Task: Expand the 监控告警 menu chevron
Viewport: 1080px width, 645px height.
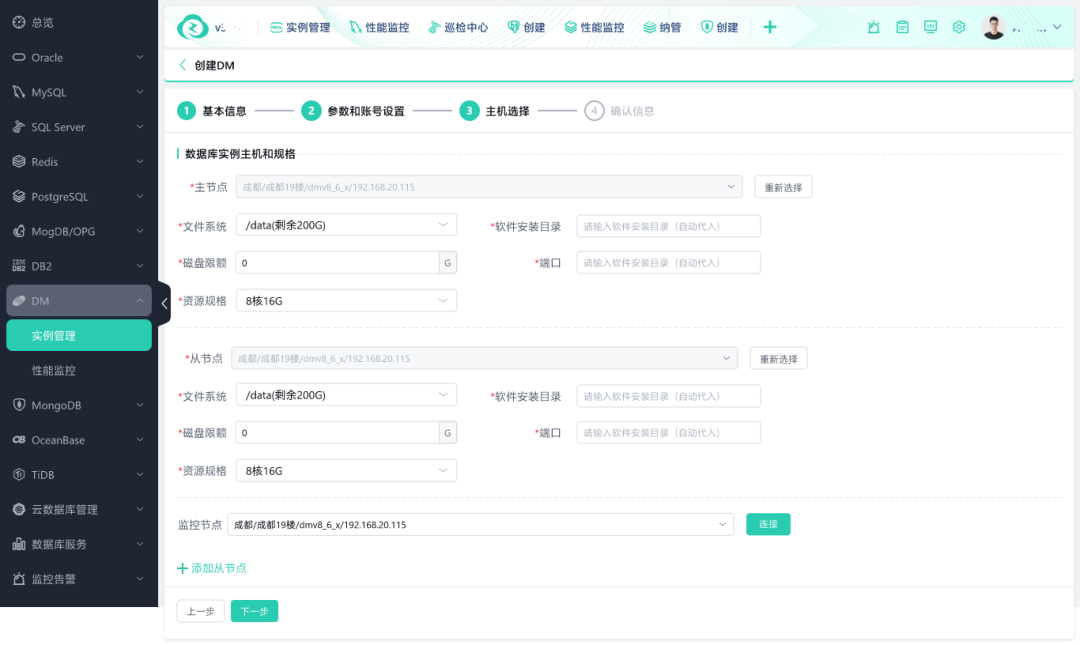Action: pos(140,579)
